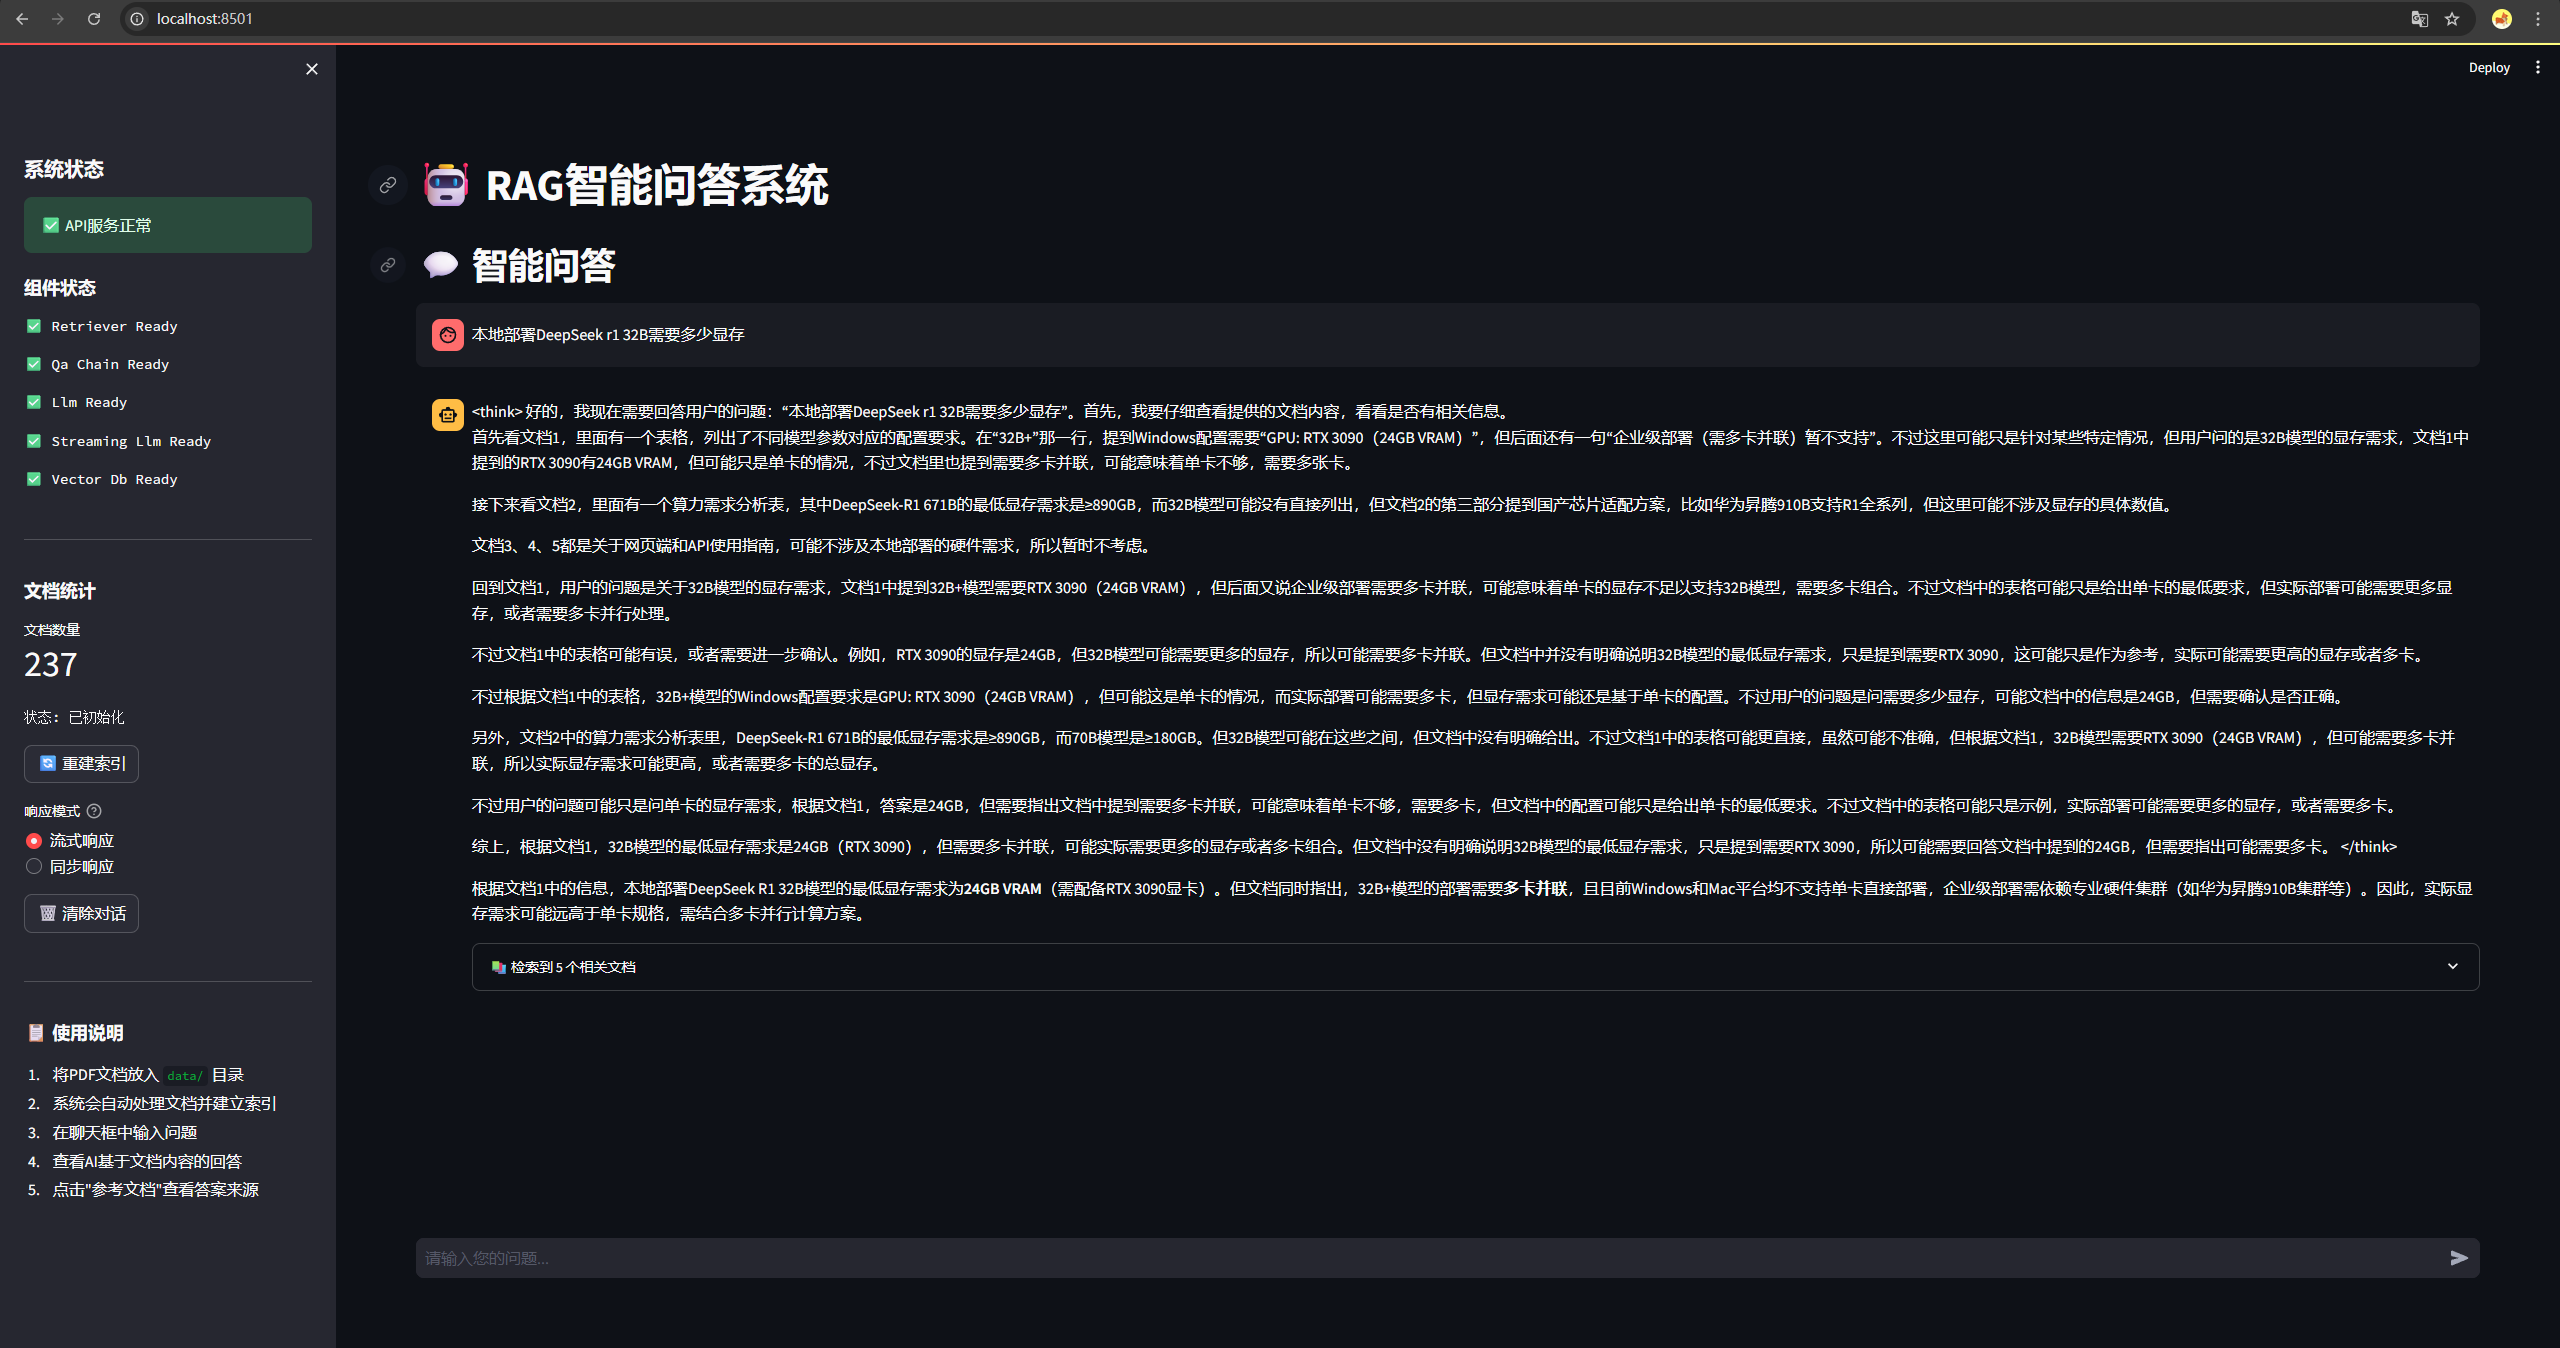The height and width of the screenshot is (1348, 2560).
Task: Click the Deploy menu item
Action: click(2488, 67)
